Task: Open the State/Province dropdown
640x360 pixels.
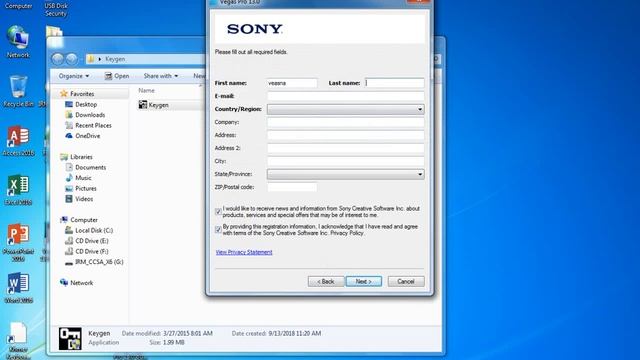Action: click(x=346, y=174)
